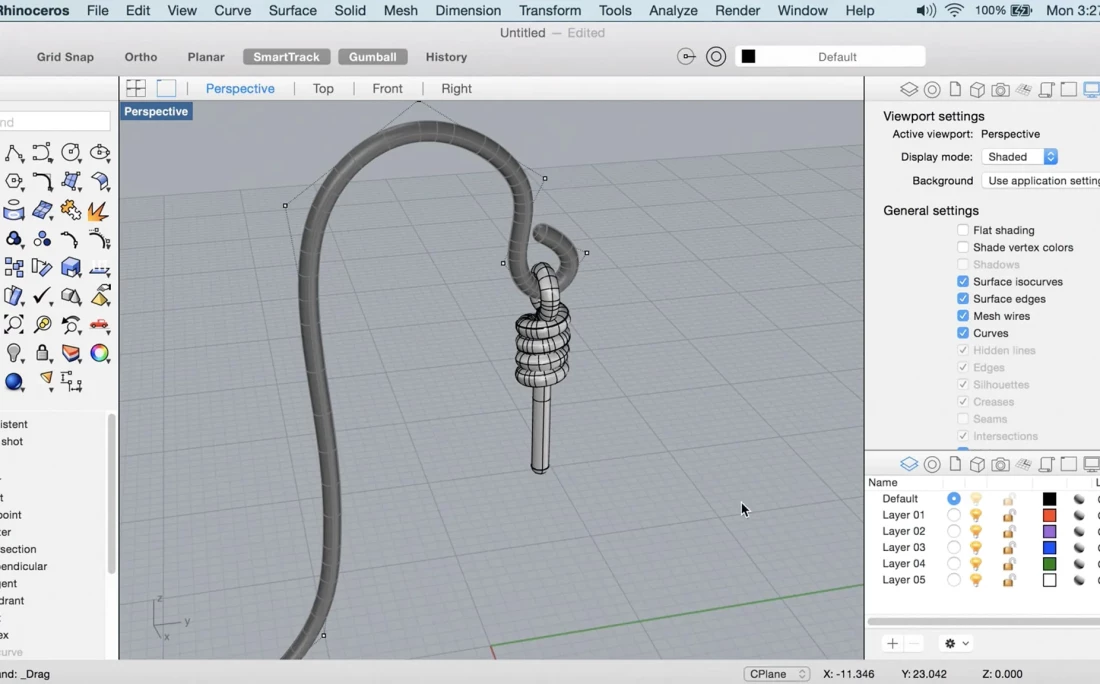Change Layer 04 green color swatch
Screen dimensions: 1100x684
pyautogui.click(x=1049, y=563)
